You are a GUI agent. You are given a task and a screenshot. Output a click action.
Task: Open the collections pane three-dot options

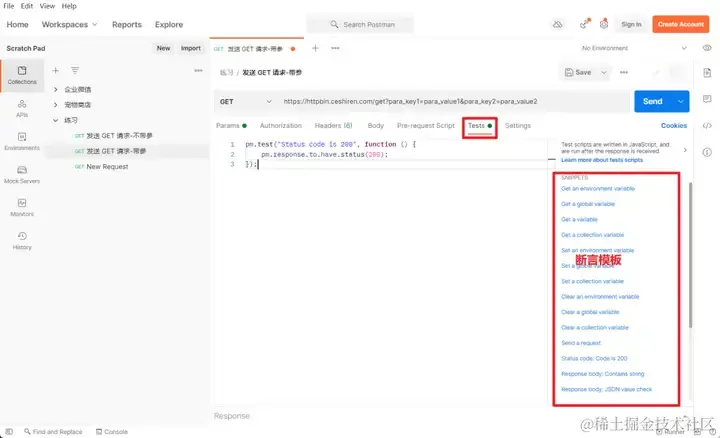[198, 70]
